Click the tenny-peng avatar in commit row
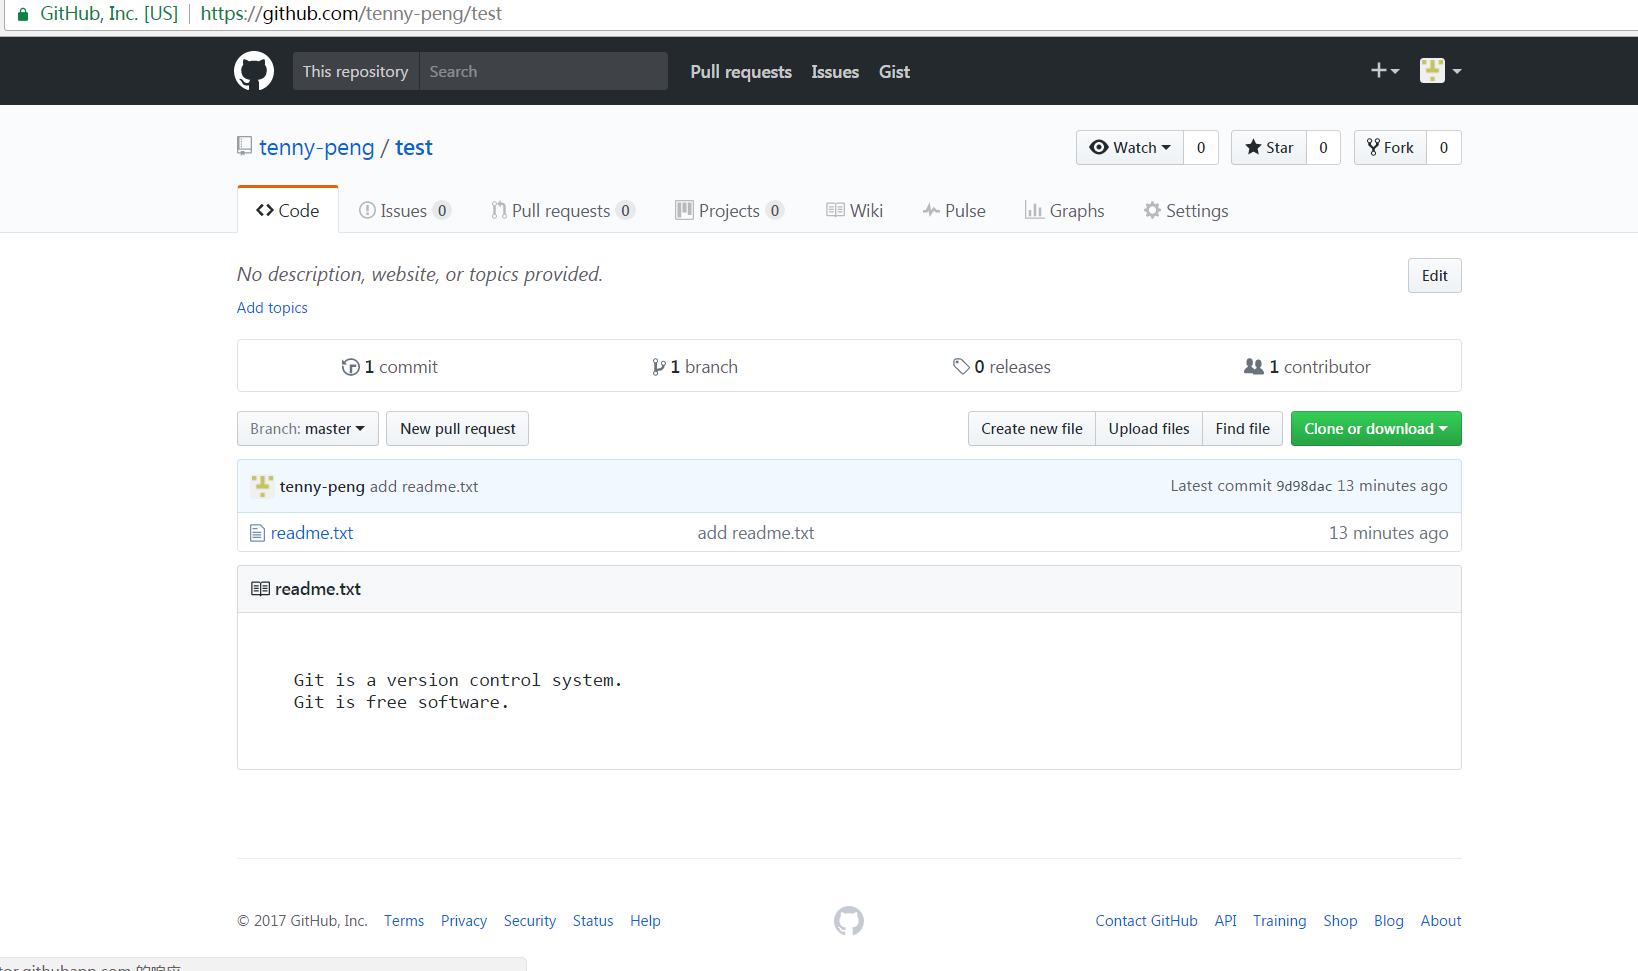The height and width of the screenshot is (971, 1638). pyautogui.click(x=262, y=486)
